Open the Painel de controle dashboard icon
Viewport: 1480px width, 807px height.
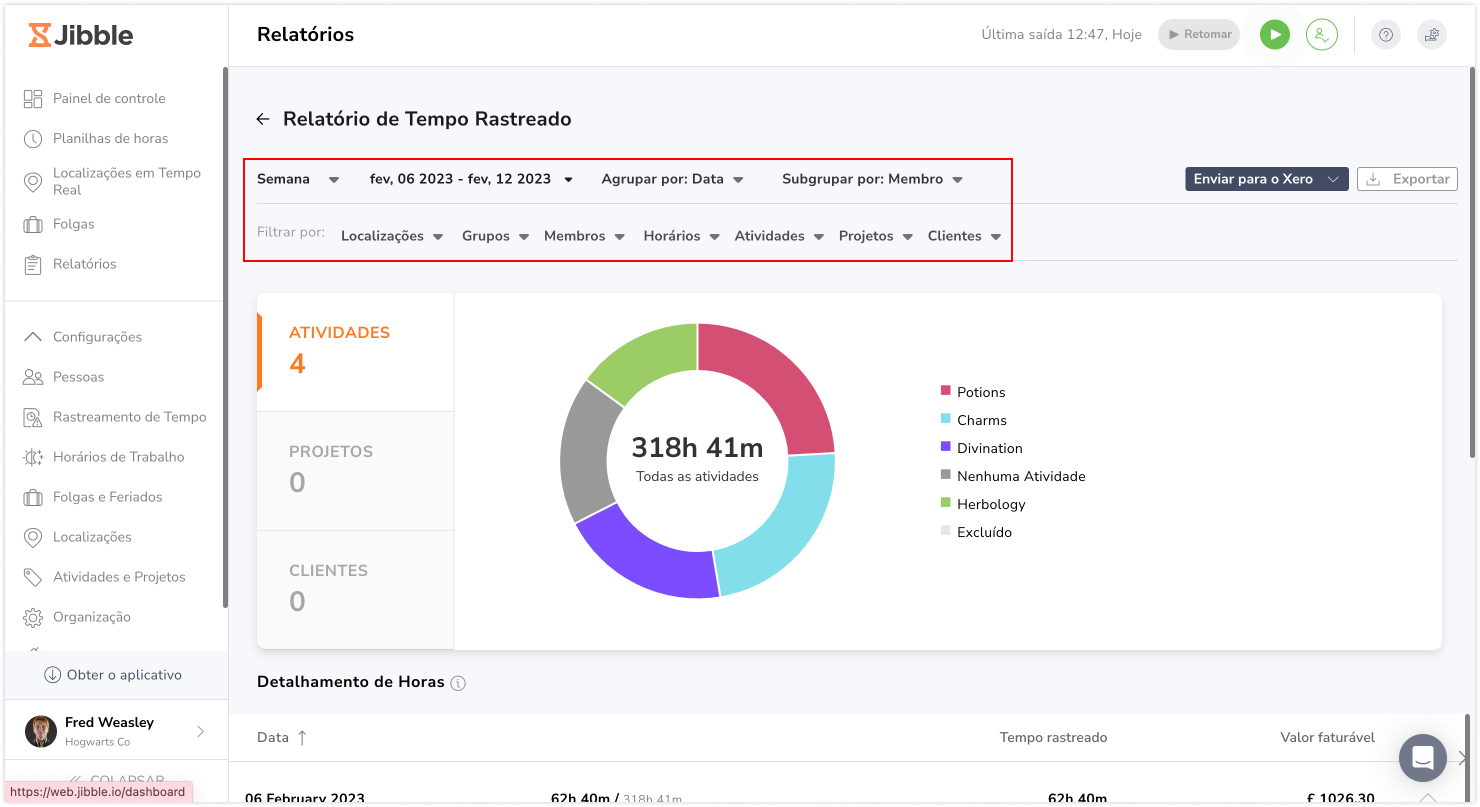pyautogui.click(x=32, y=97)
